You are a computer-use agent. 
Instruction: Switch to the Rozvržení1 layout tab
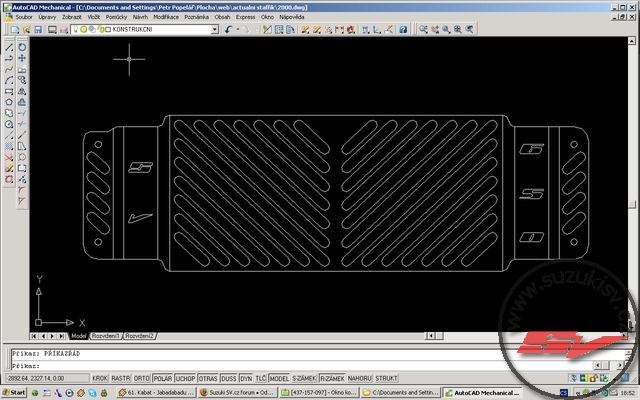click(106, 336)
